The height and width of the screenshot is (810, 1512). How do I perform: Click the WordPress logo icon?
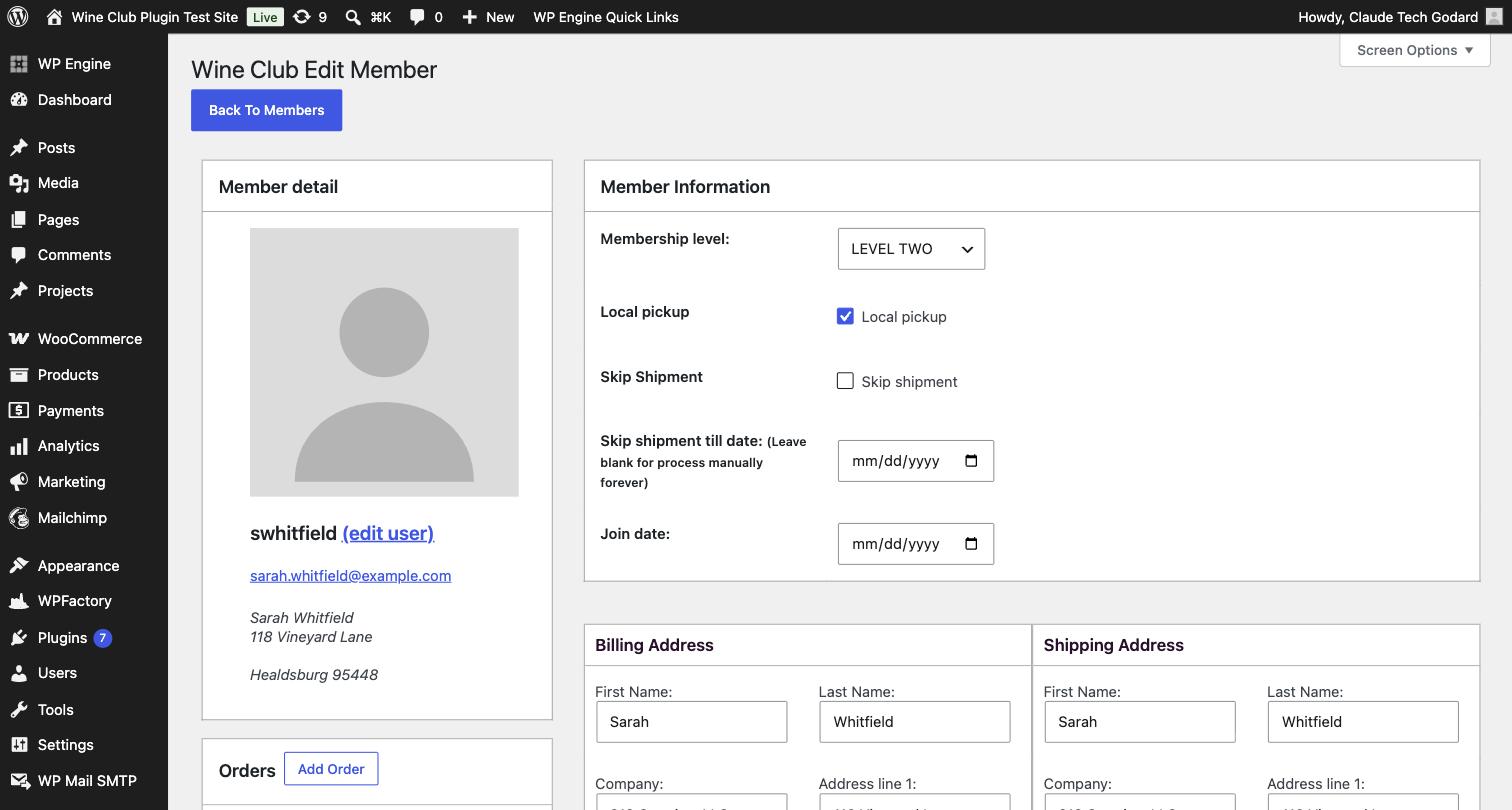(18, 17)
